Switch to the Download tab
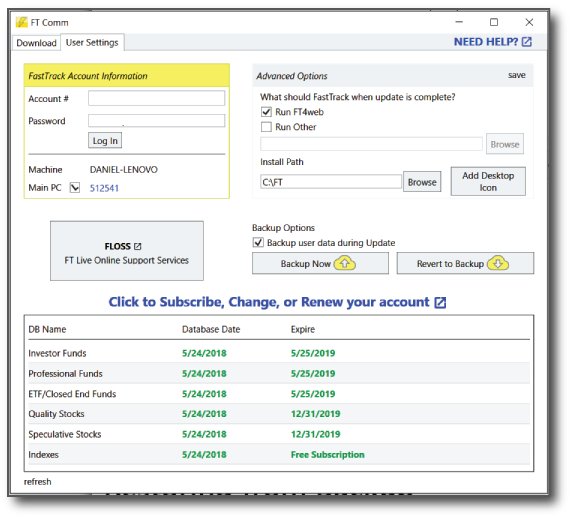571x517 pixels. click(36, 43)
